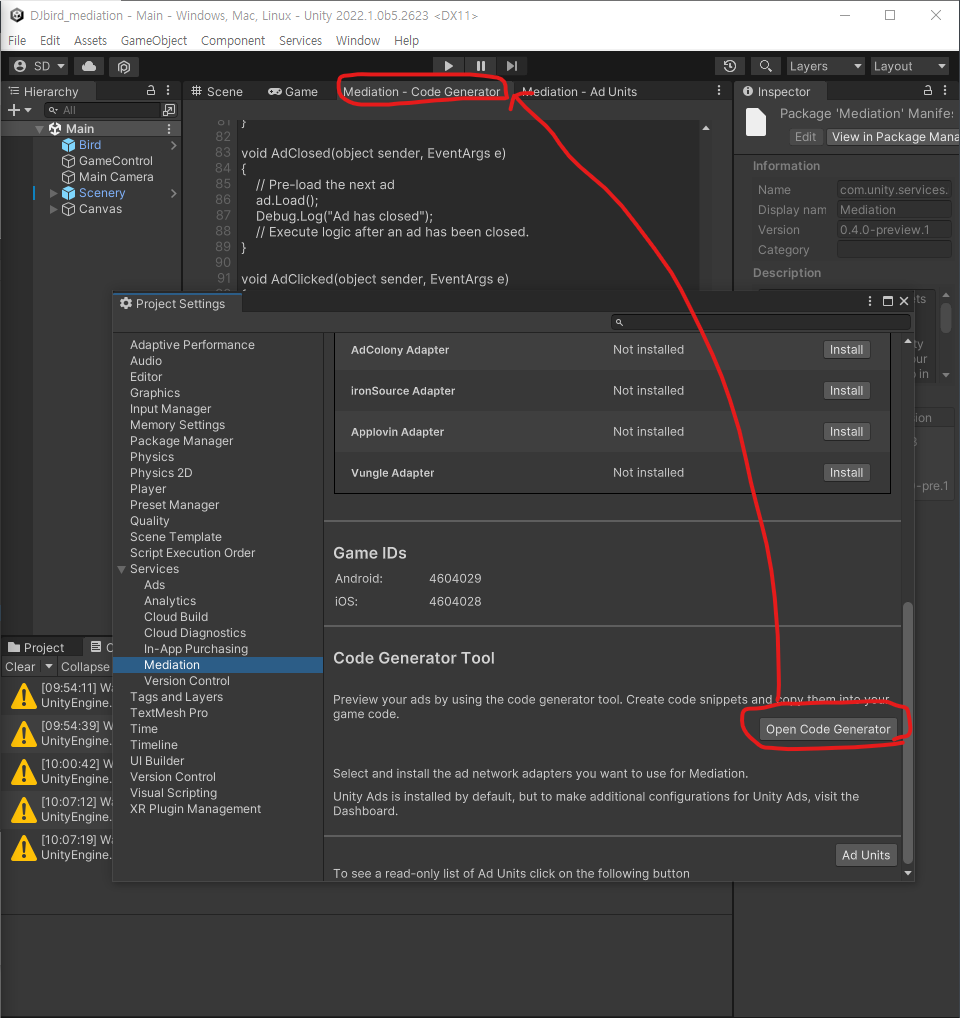960x1018 pixels.
Task: Open the Hierarchy create plus dropdown
Action: (19, 110)
